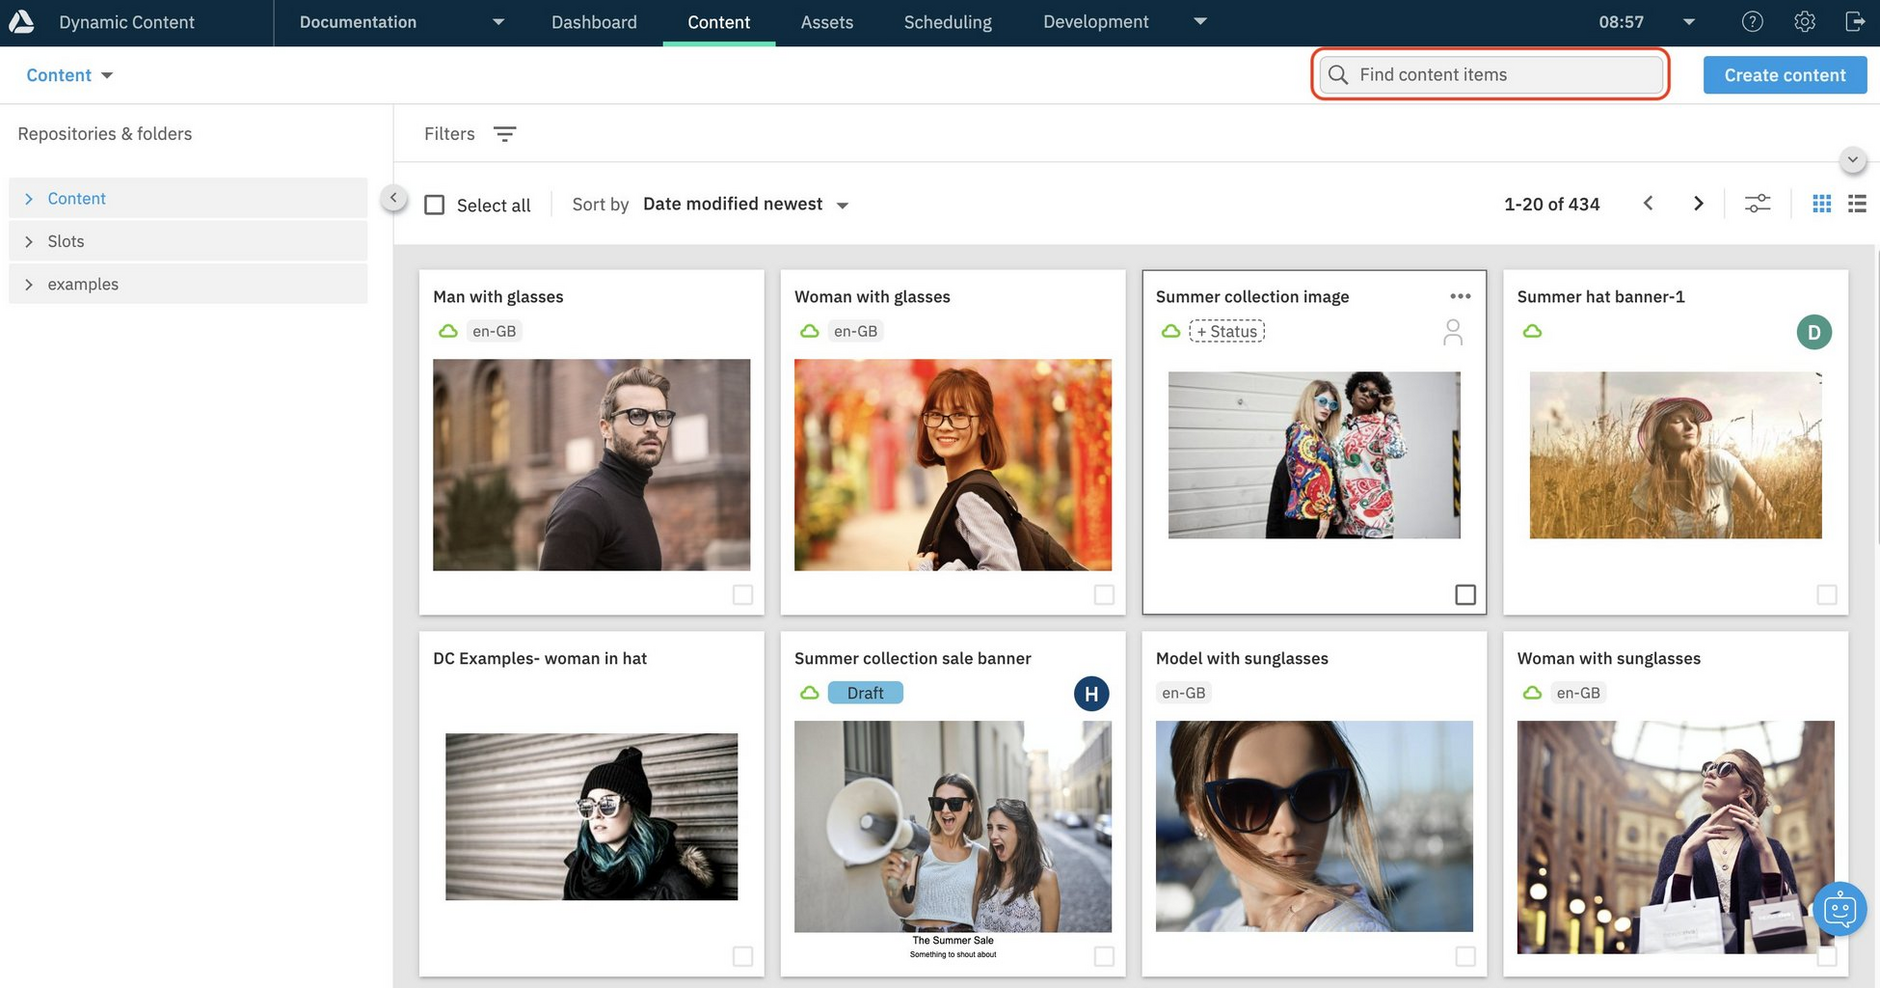
Task: Open the chat assistant bubble
Action: 1840,909
